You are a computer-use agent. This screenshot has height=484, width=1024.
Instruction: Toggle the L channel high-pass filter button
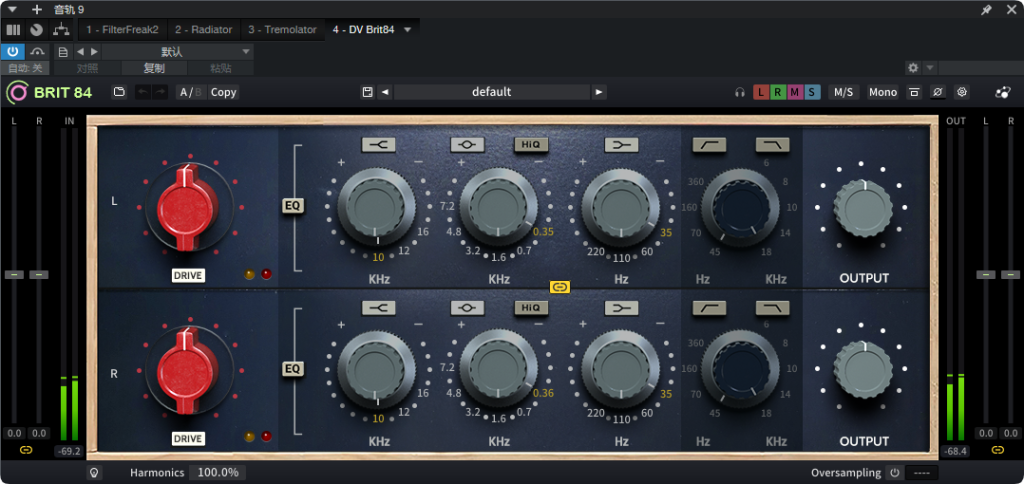(x=709, y=144)
